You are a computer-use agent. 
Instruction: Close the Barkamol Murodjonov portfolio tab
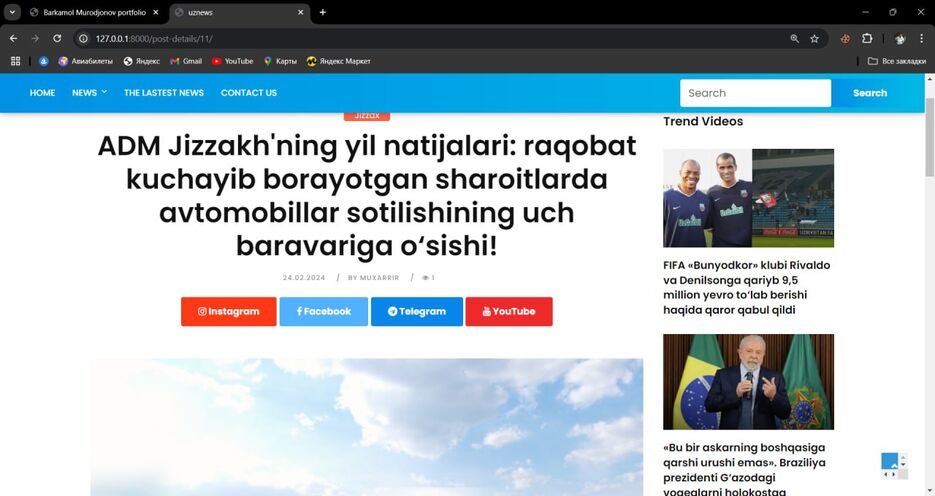coord(156,12)
